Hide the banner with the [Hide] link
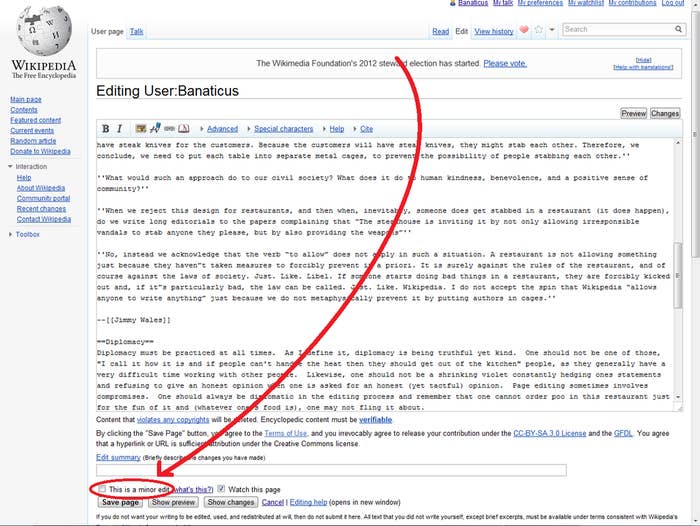Image resolution: width=700 pixels, height=526 pixels. (643, 60)
